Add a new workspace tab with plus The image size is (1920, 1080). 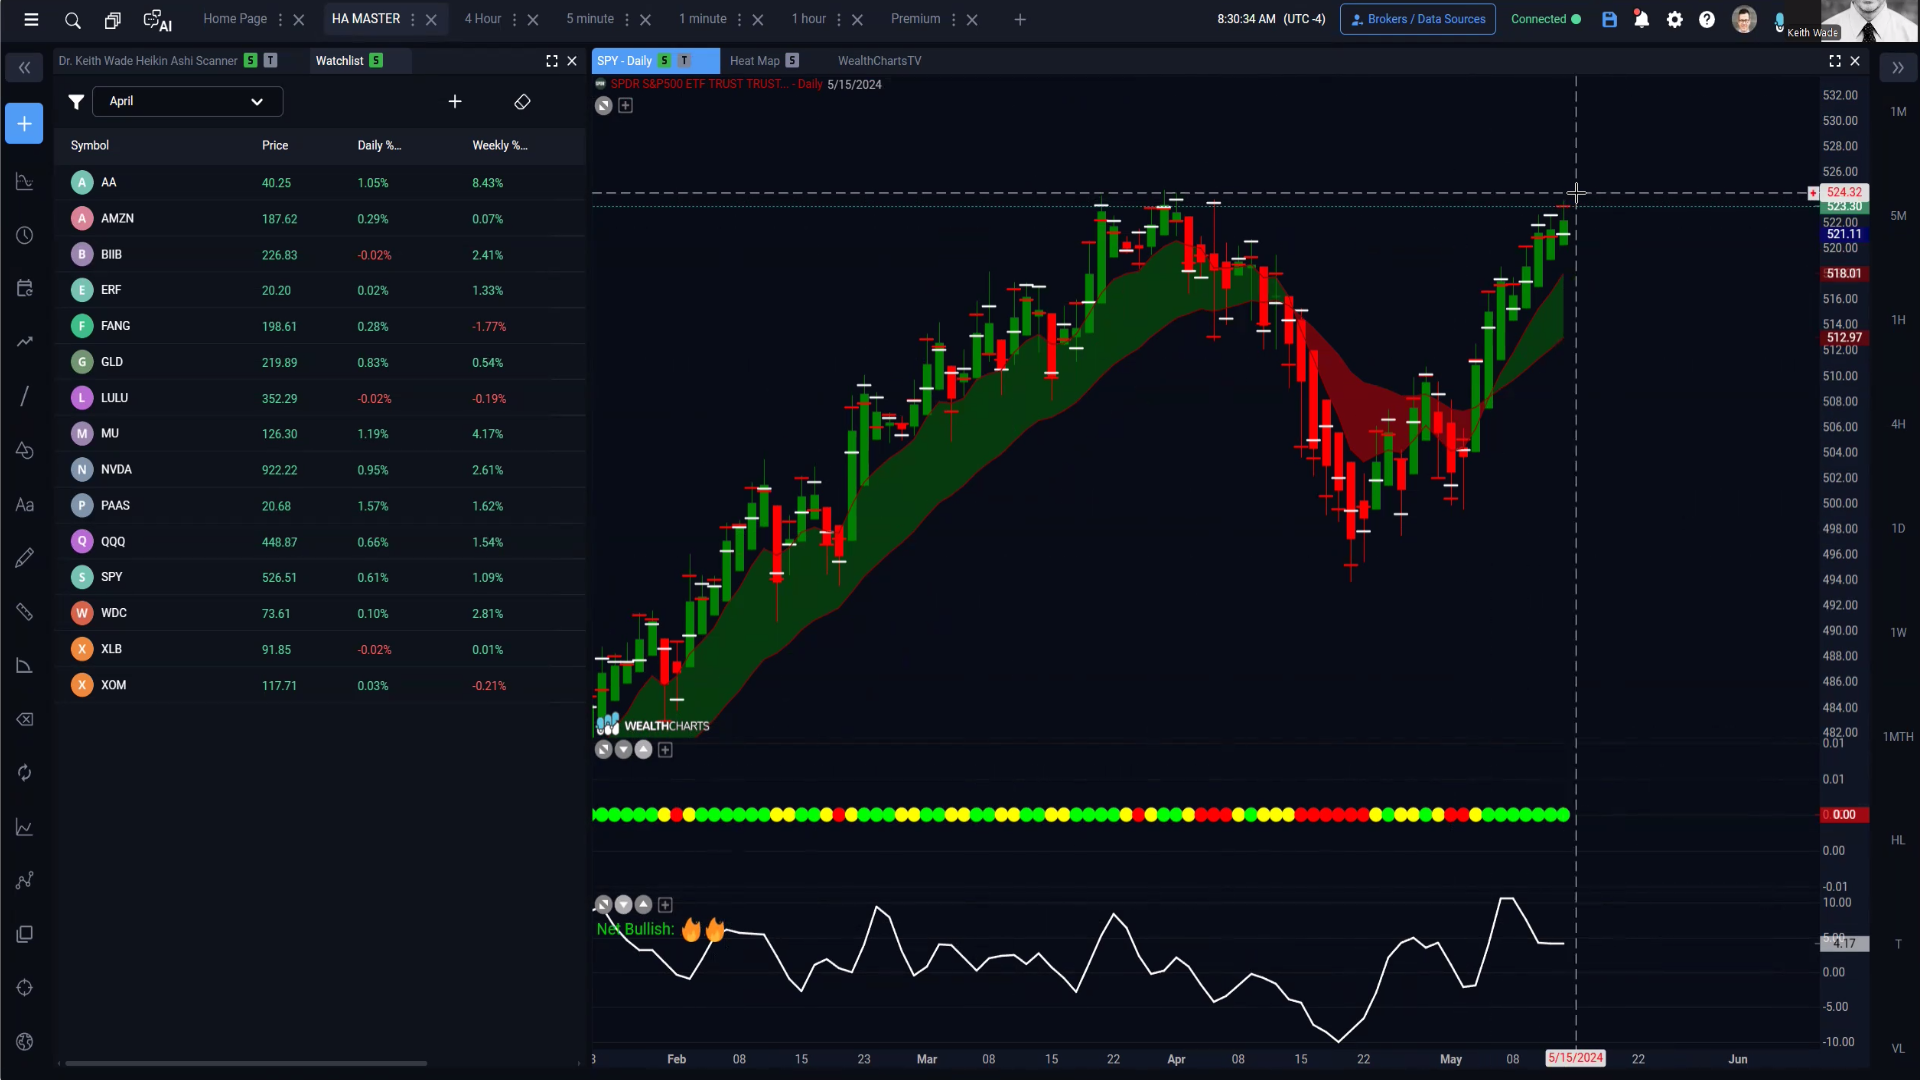(x=1020, y=20)
